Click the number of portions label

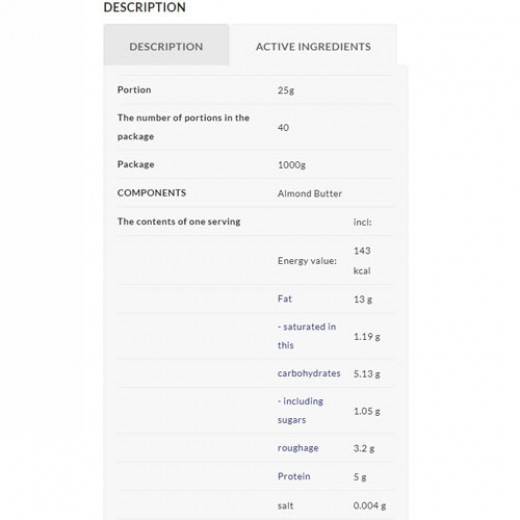[183, 127]
